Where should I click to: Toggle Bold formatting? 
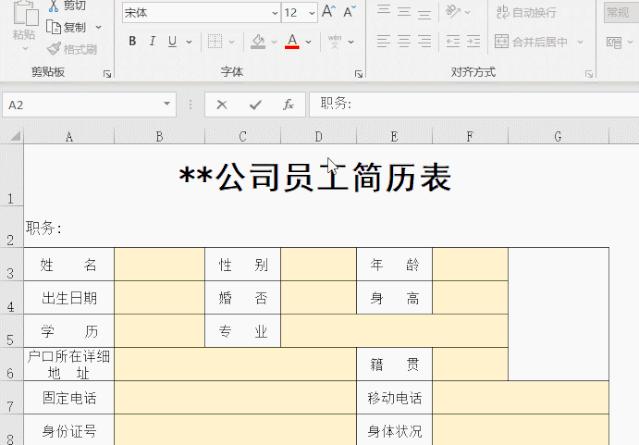click(x=132, y=41)
